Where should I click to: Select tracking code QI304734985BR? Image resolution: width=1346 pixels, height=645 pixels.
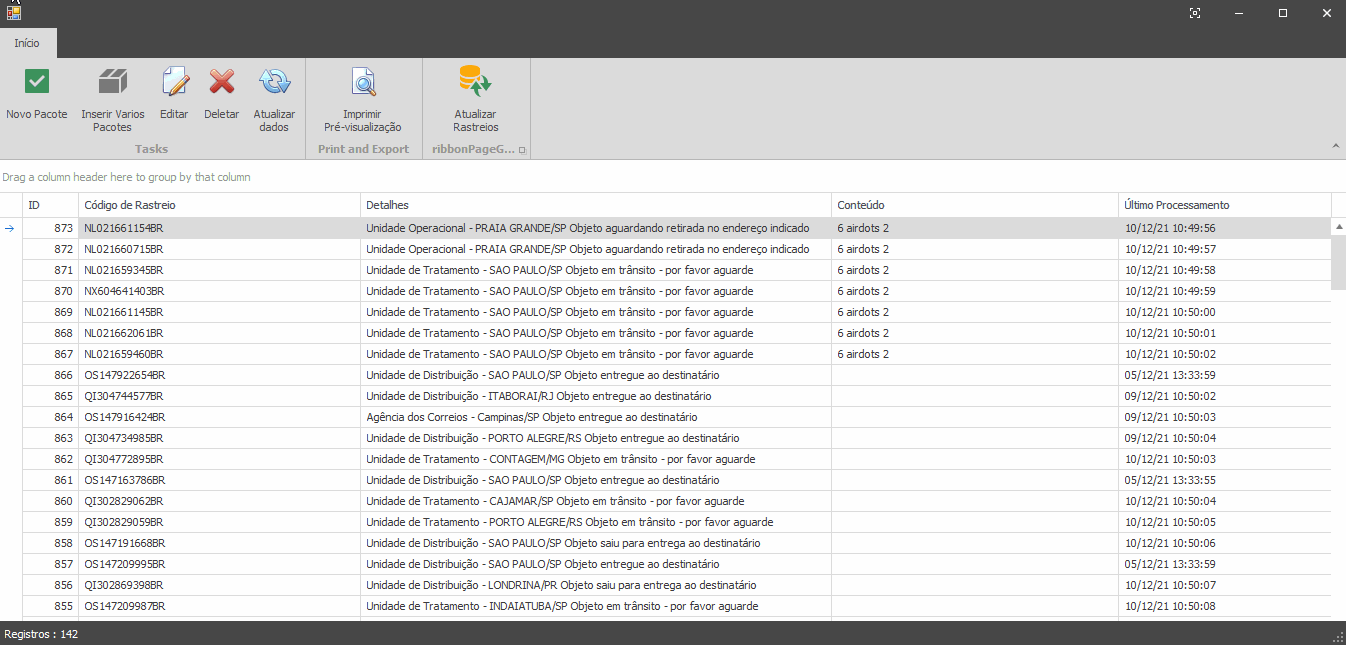124,438
